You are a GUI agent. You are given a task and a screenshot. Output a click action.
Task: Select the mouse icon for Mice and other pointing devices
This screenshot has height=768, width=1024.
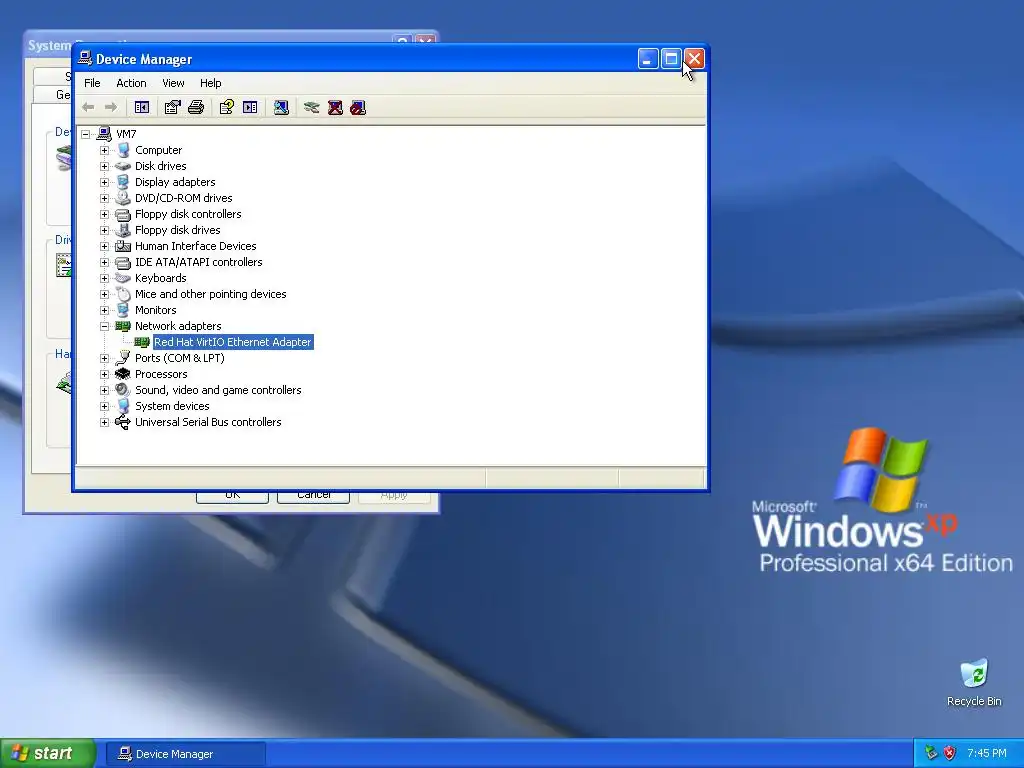pyautogui.click(x=123, y=294)
